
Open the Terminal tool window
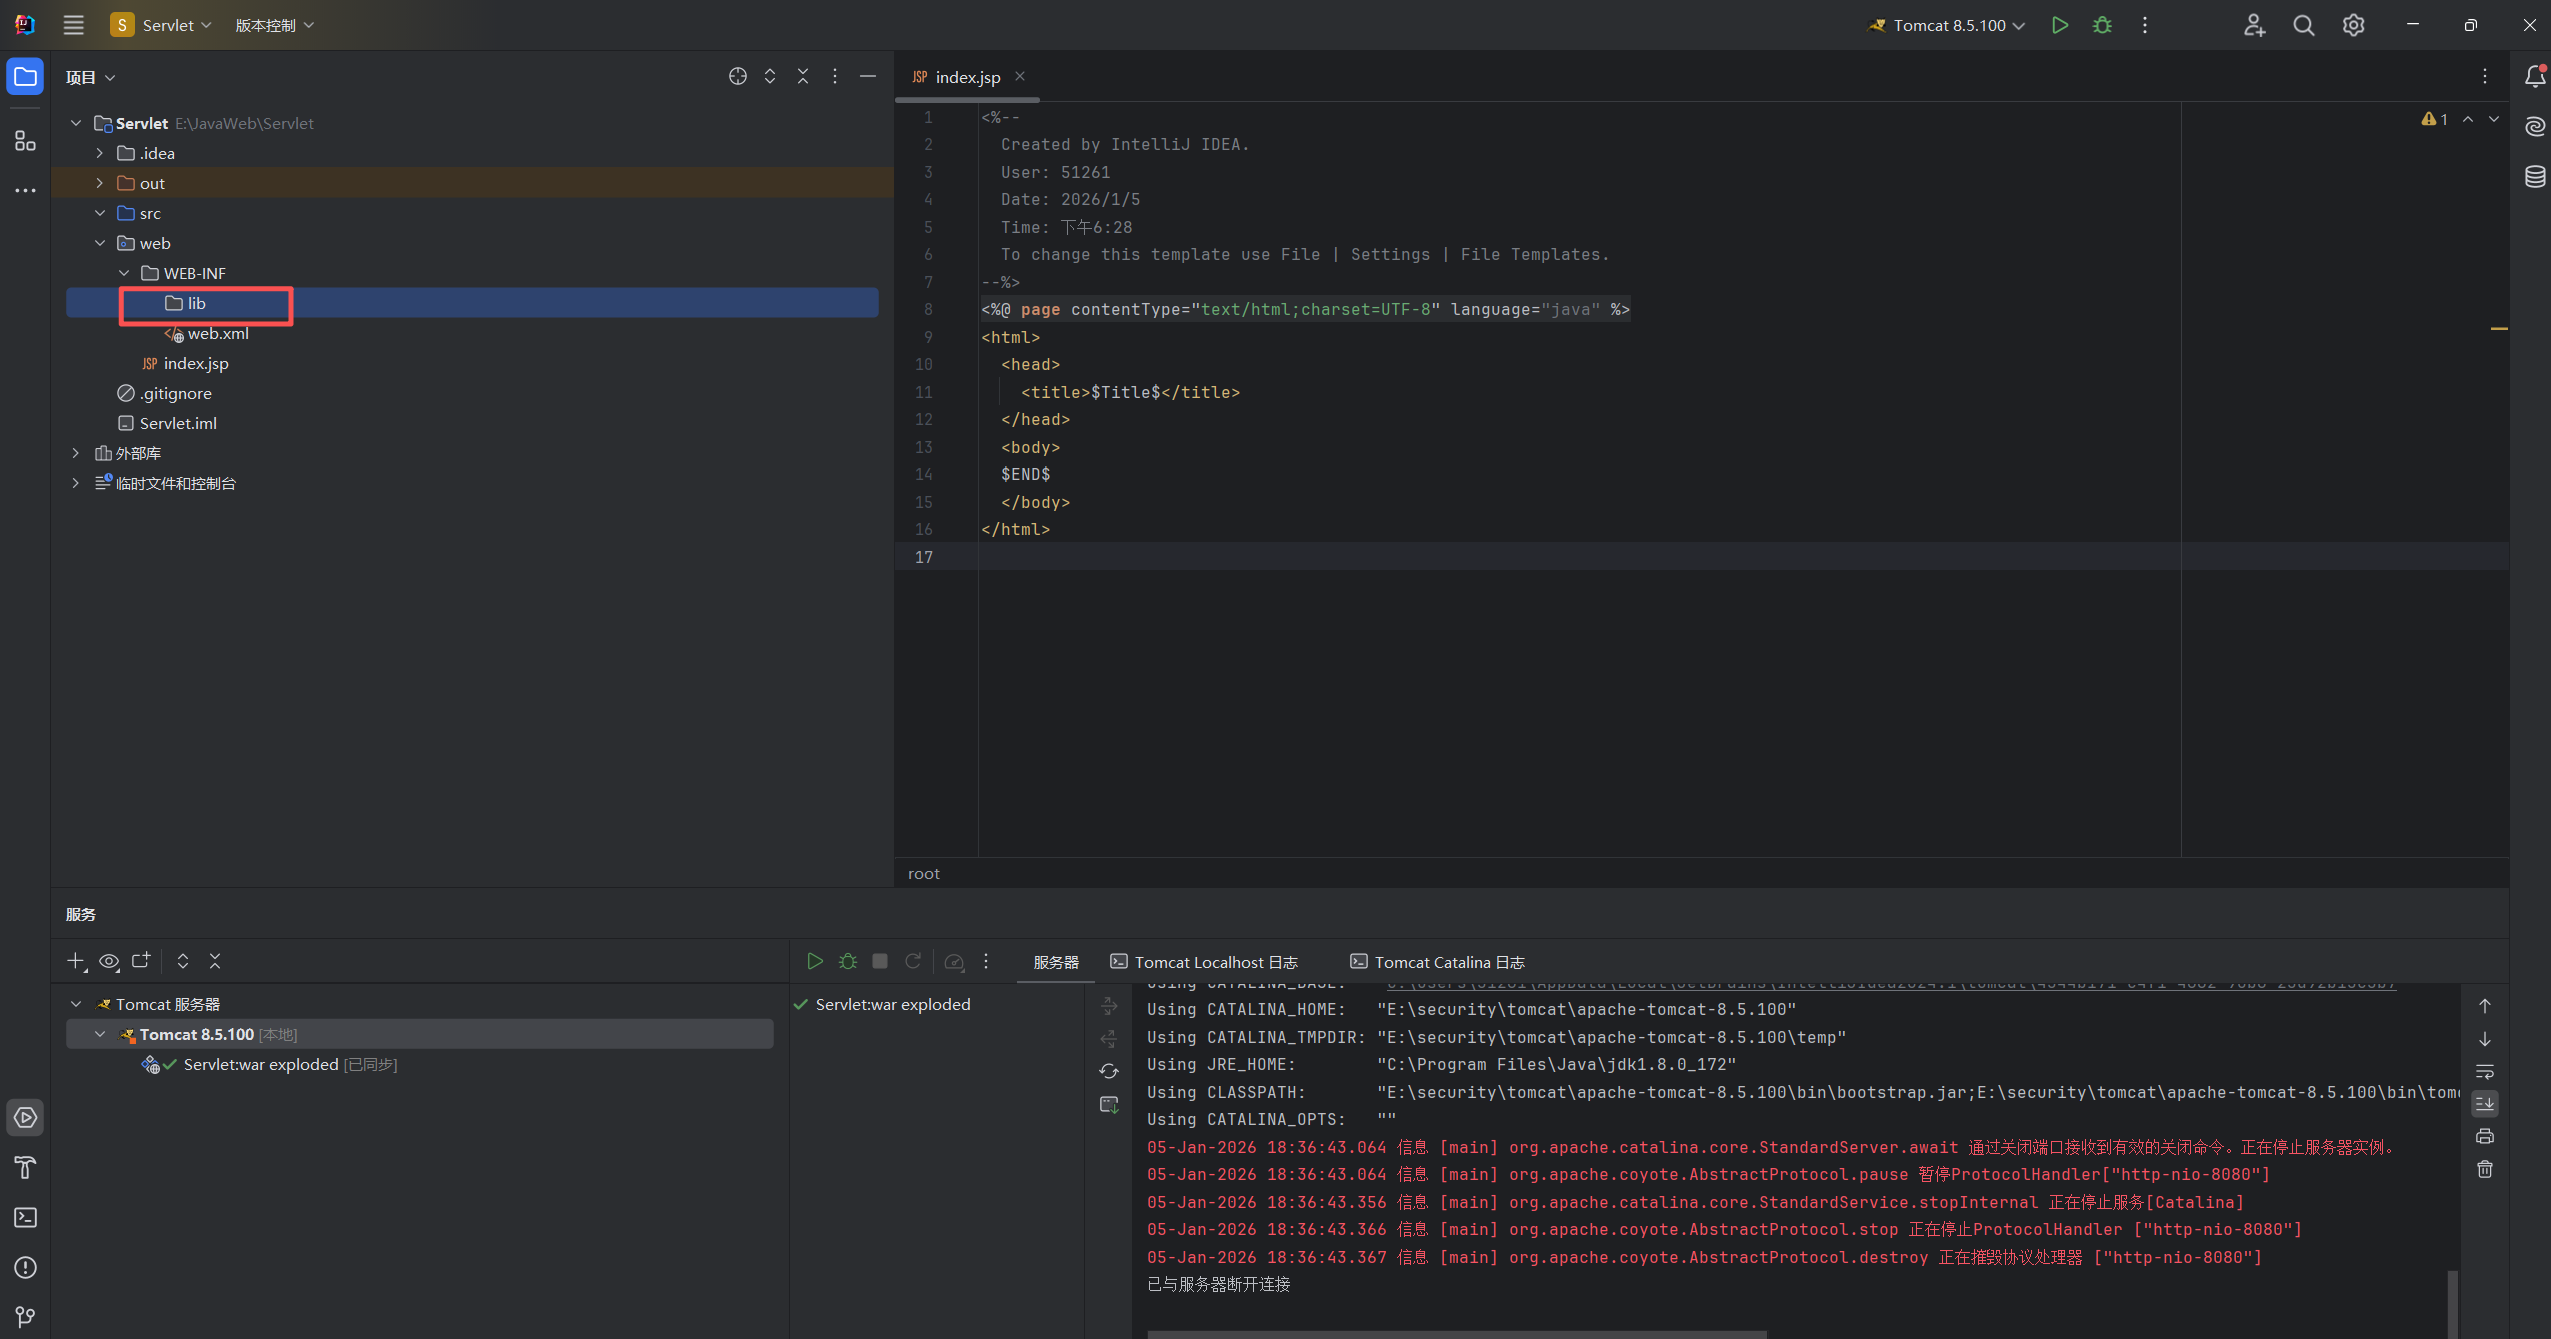tap(25, 1217)
